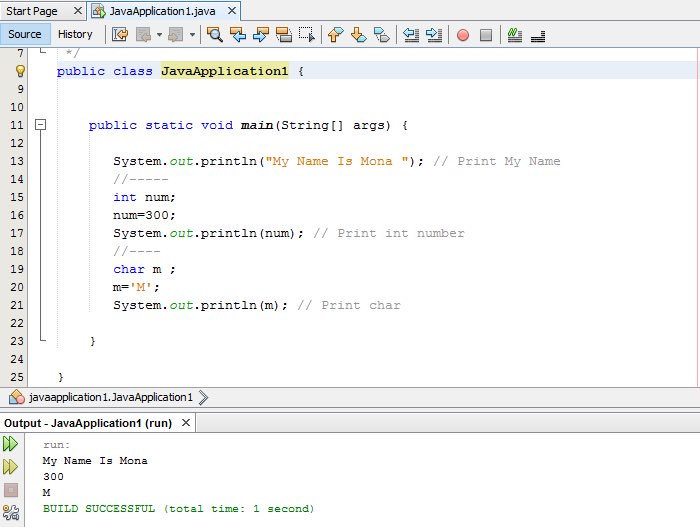Click line number 13 in gutter

click(17, 161)
